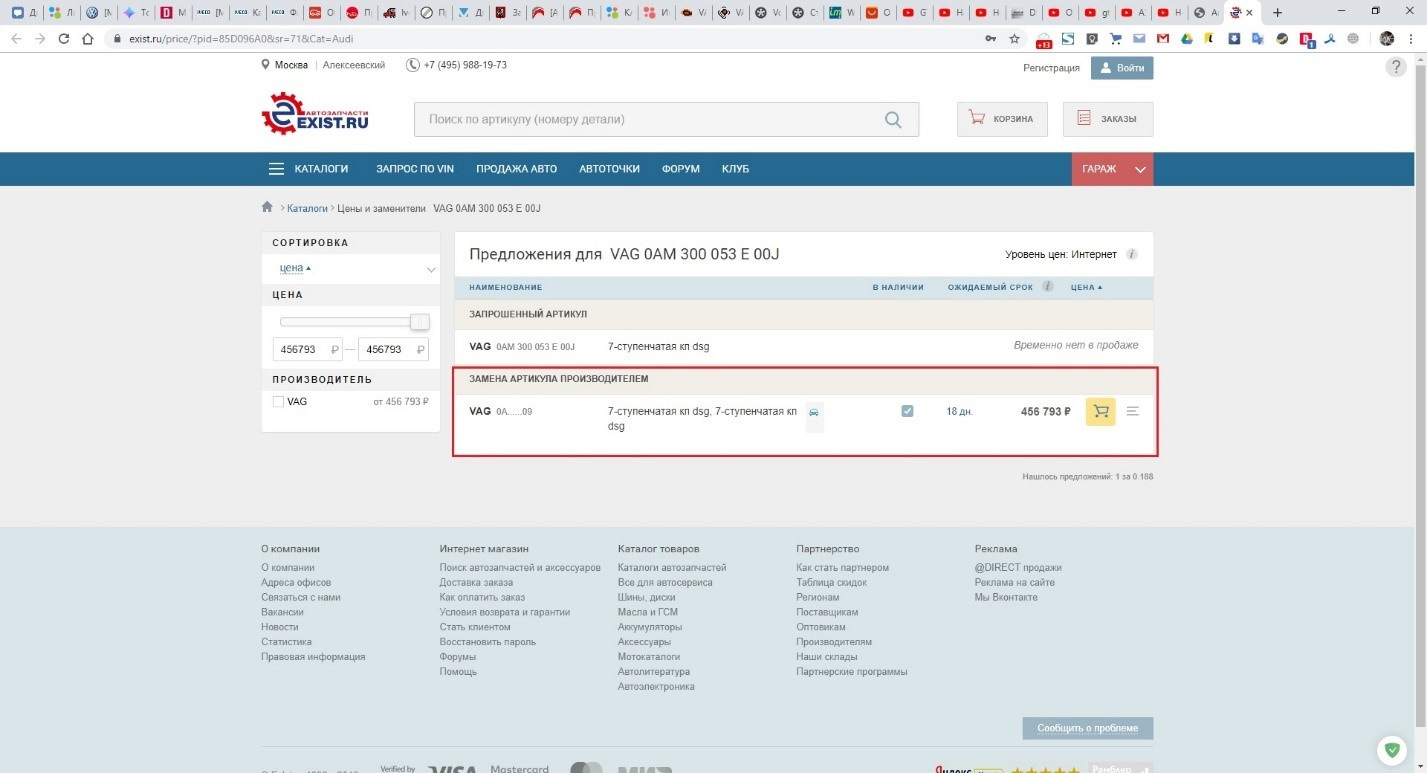Click the green shield badge
The height and width of the screenshot is (773, 1427).
pos(1391,749)
